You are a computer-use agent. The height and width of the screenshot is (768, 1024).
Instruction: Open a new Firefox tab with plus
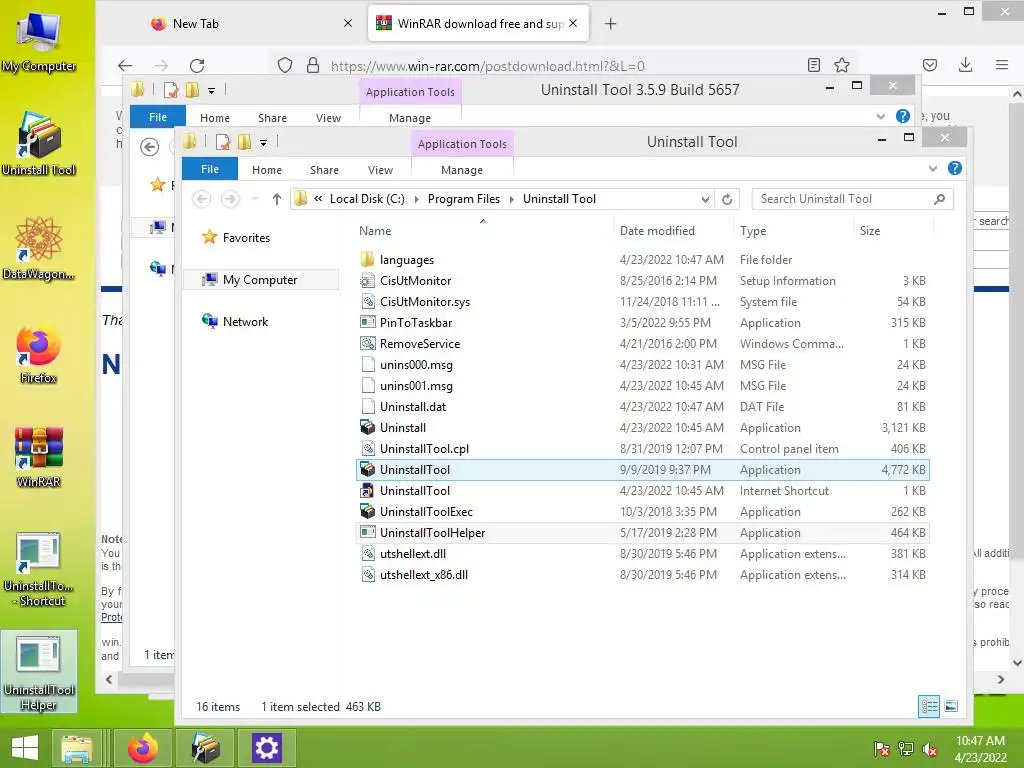[610, 24]
